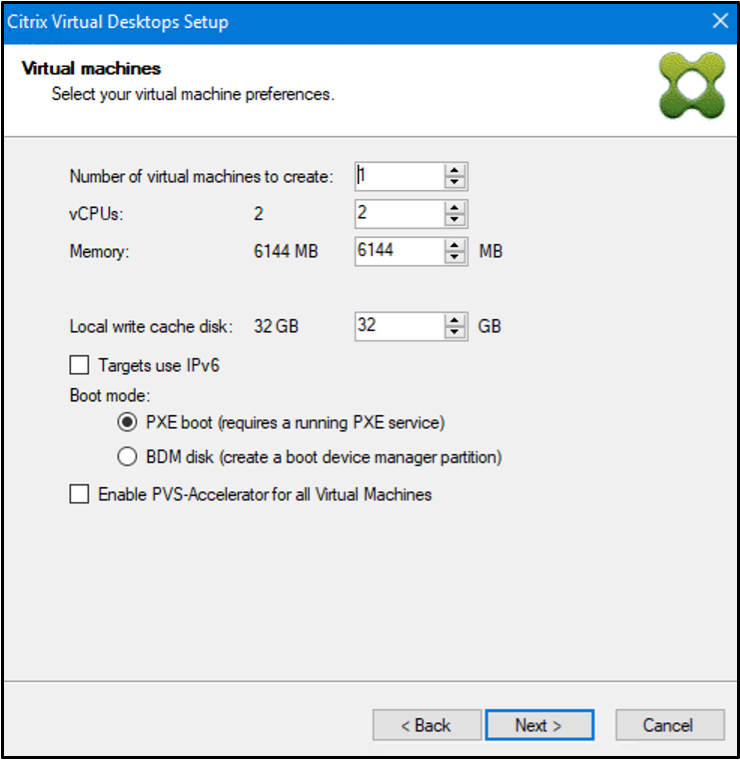740x760 pixels.
Task: Close the Citrix Virtual Desktops Setup window
Action: 720,21
